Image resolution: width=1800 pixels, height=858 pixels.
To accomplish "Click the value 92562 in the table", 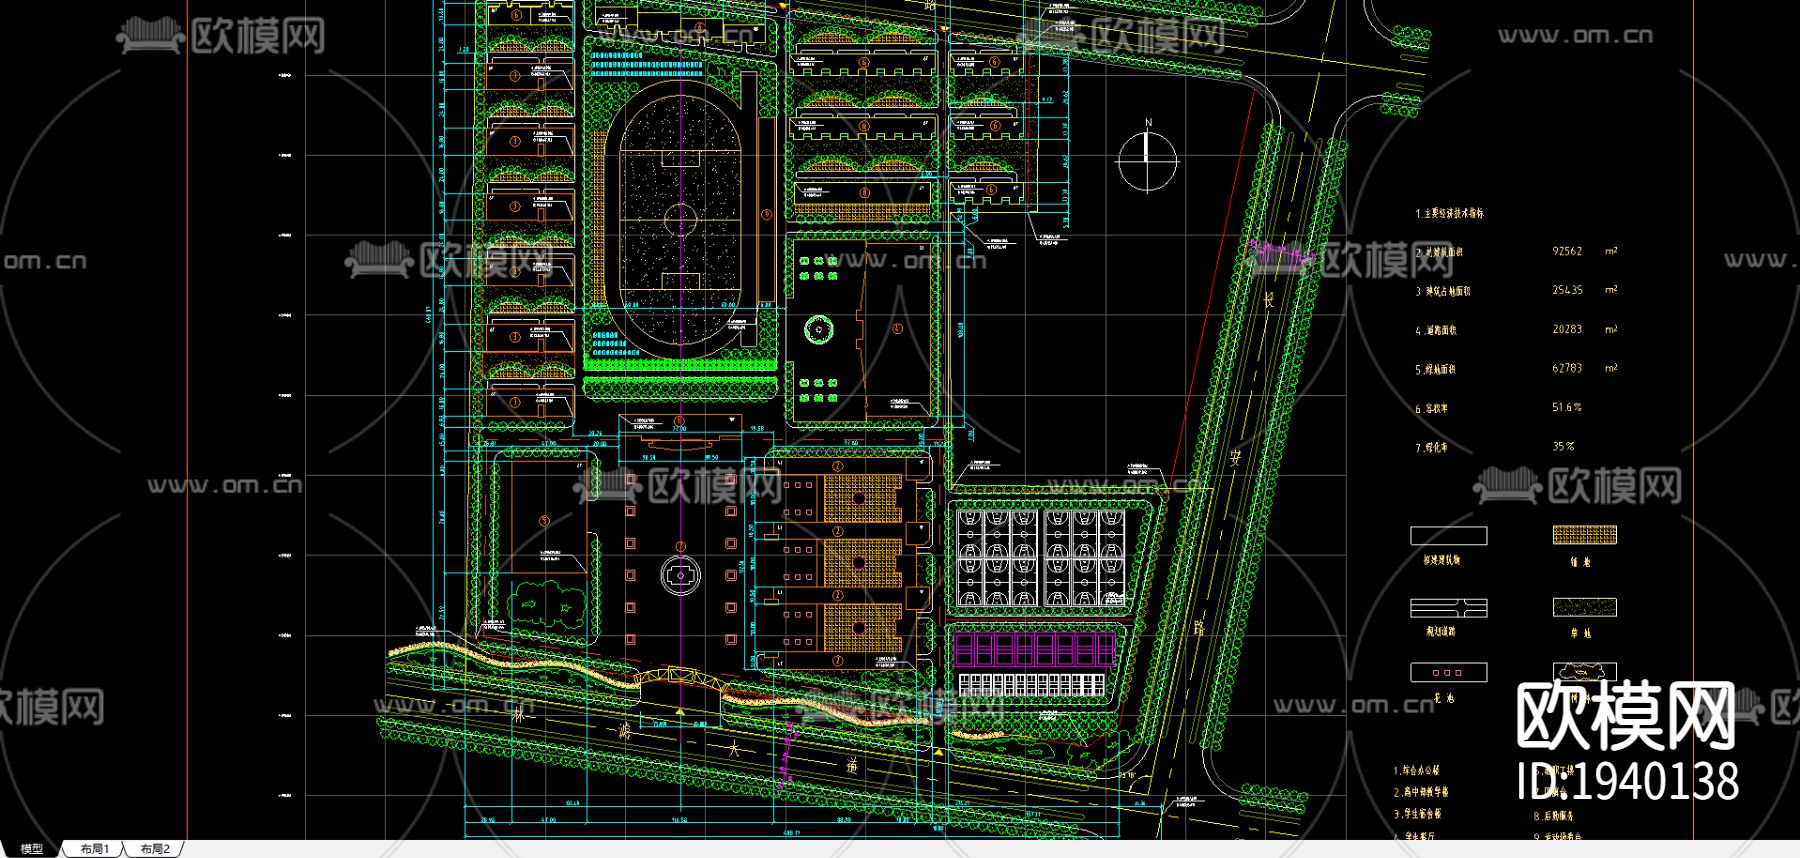I will tap(1567, 252).
